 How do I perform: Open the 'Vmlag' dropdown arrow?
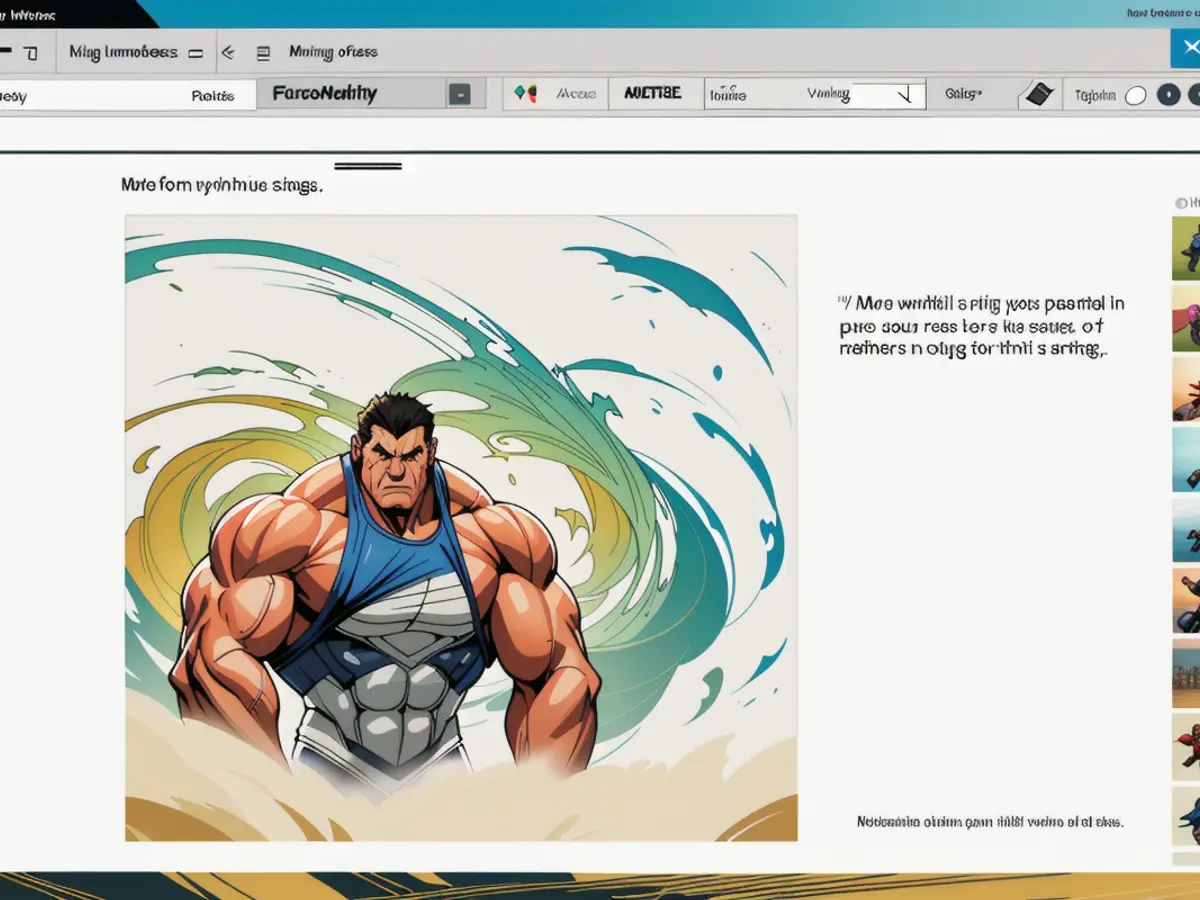[905, 94]
